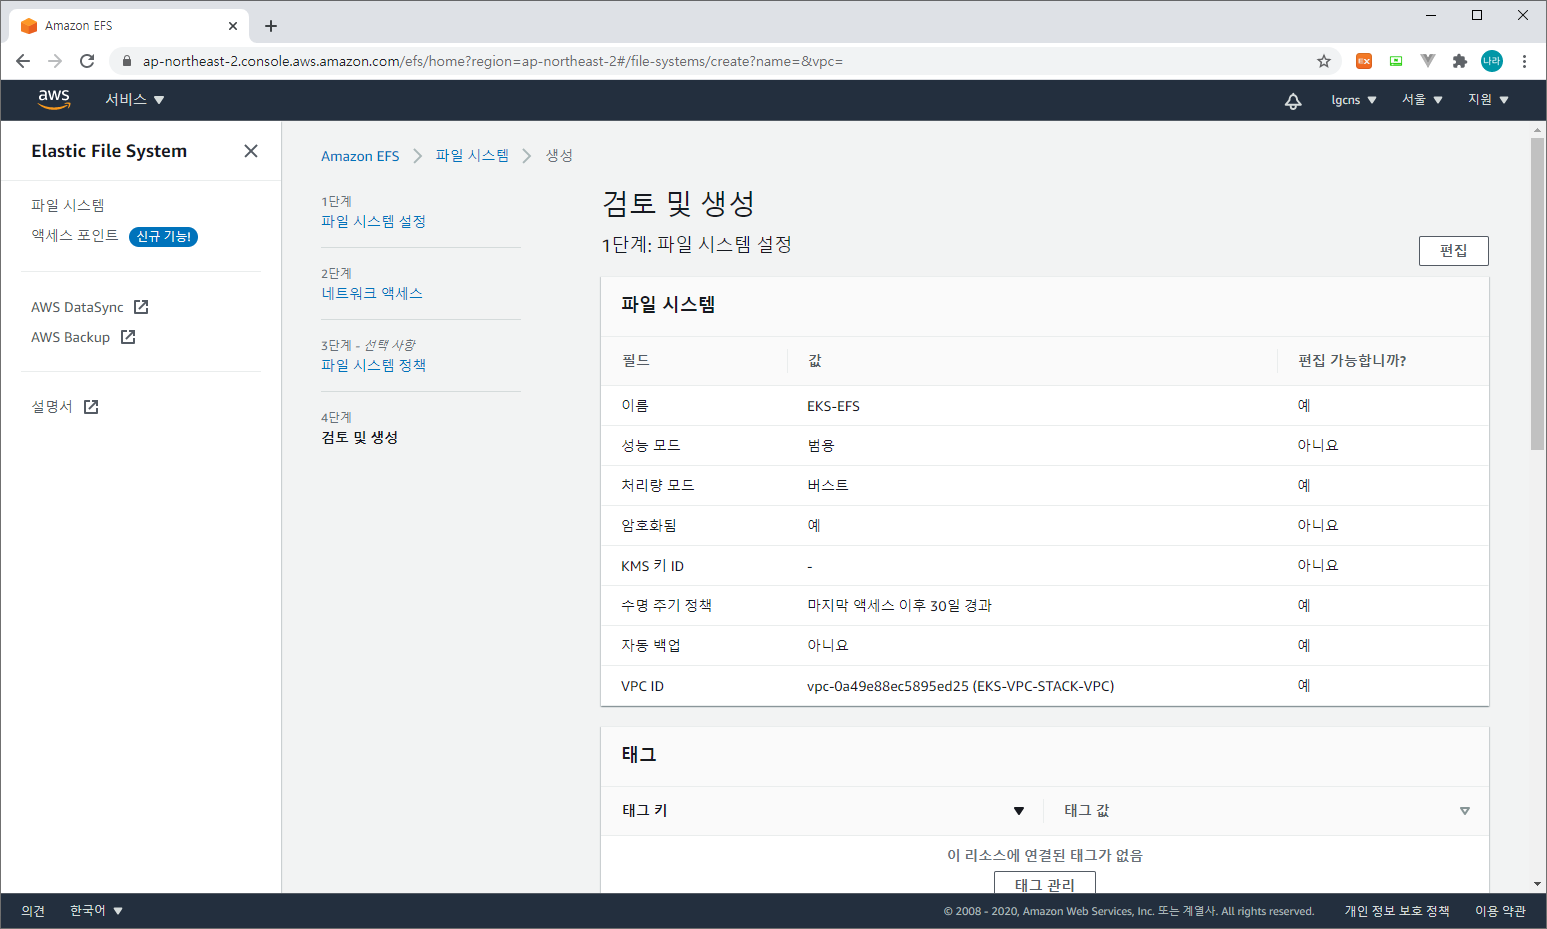Open 개인 정보 보호 정책 link
This screenshot has height=929, width=1547.
1397,911
